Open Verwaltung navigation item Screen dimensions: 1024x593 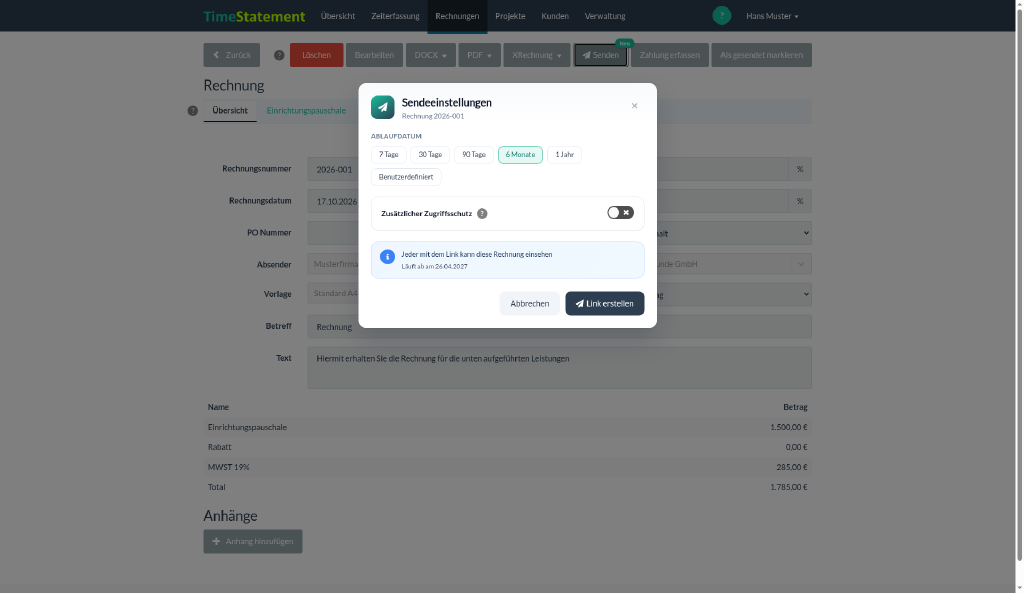coord(605,16)
